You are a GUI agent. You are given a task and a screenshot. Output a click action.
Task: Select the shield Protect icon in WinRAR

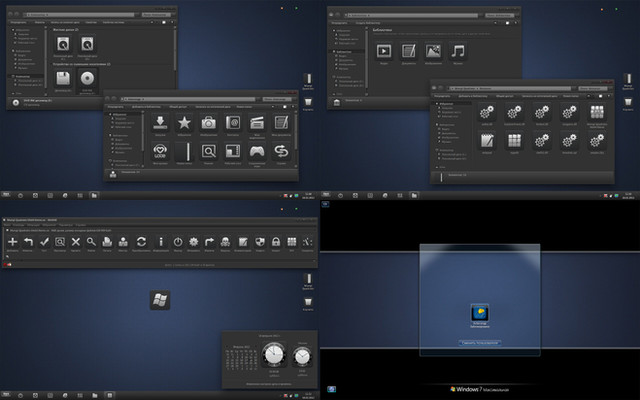coord(260,242)
